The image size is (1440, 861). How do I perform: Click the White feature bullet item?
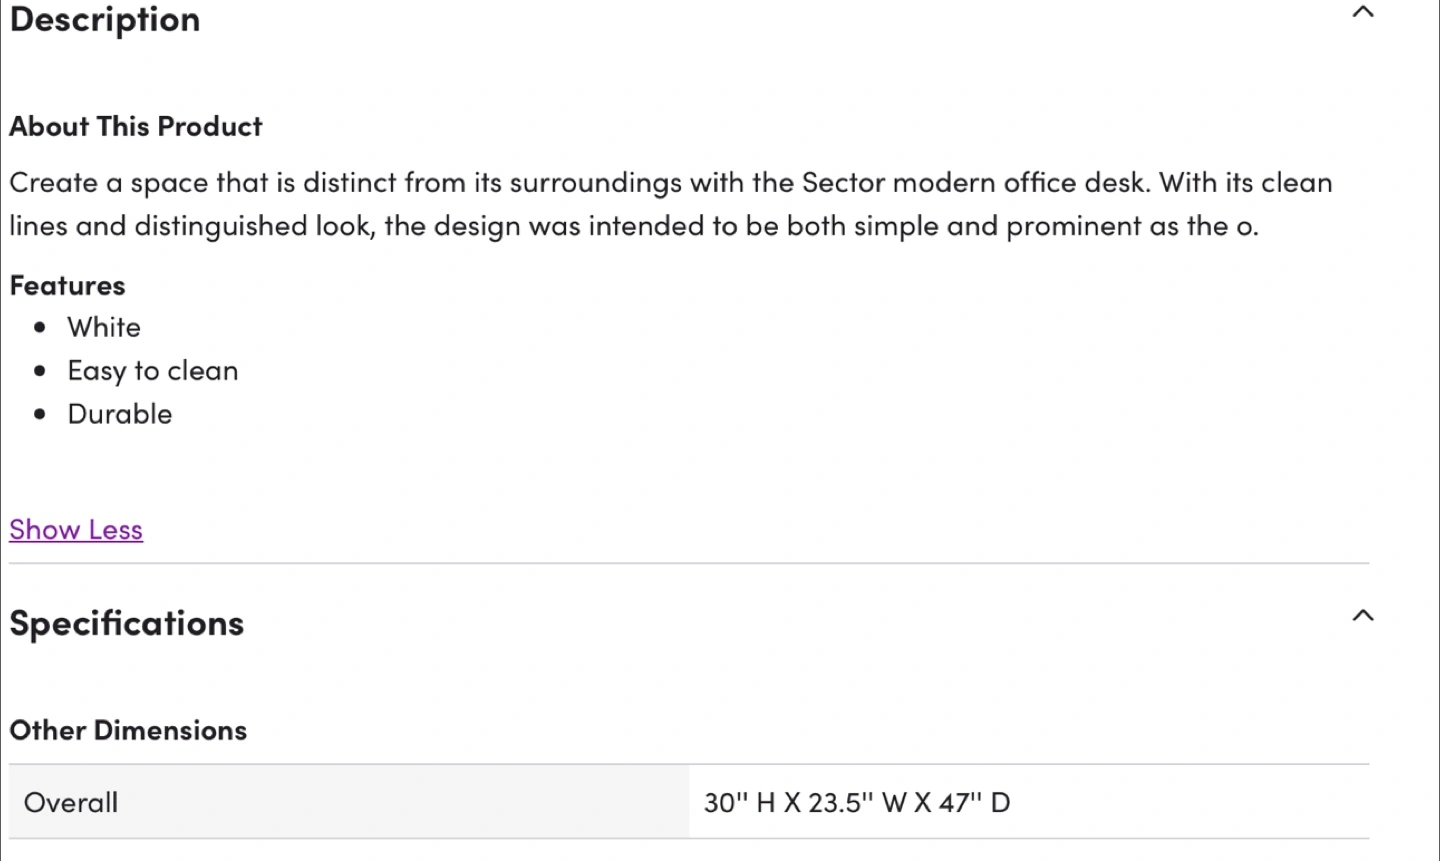coord(104,327)
